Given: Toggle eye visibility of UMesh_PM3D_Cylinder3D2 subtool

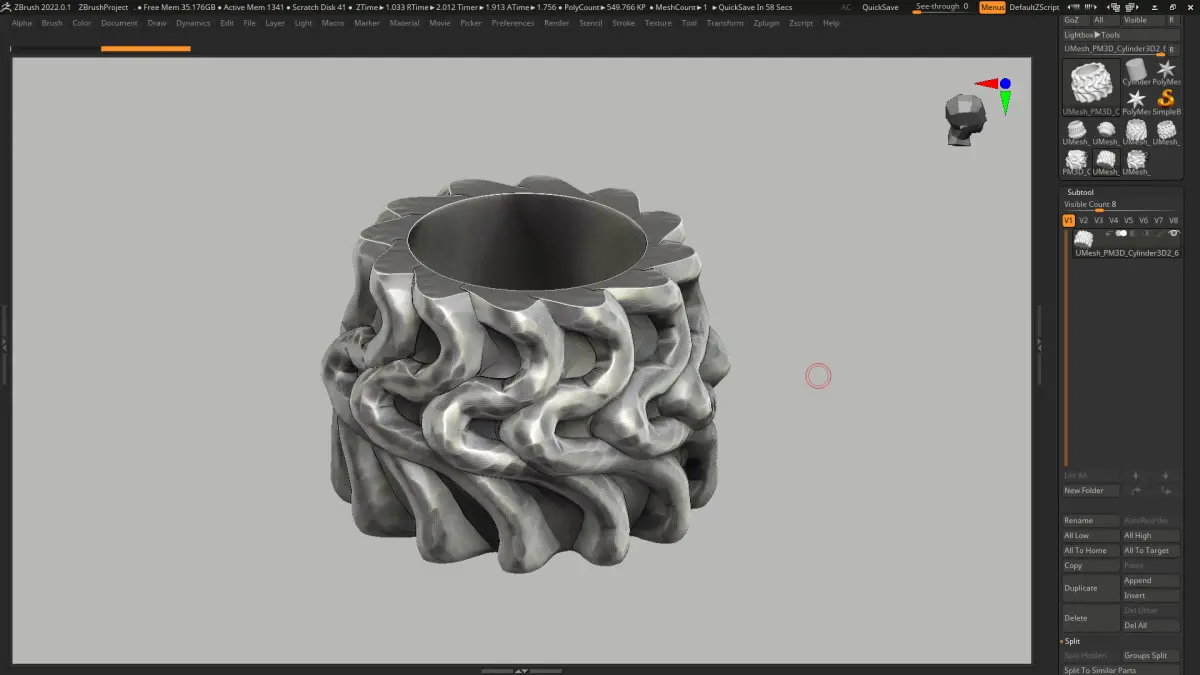Looking at the screenshot, I should tap(1174, 233).
